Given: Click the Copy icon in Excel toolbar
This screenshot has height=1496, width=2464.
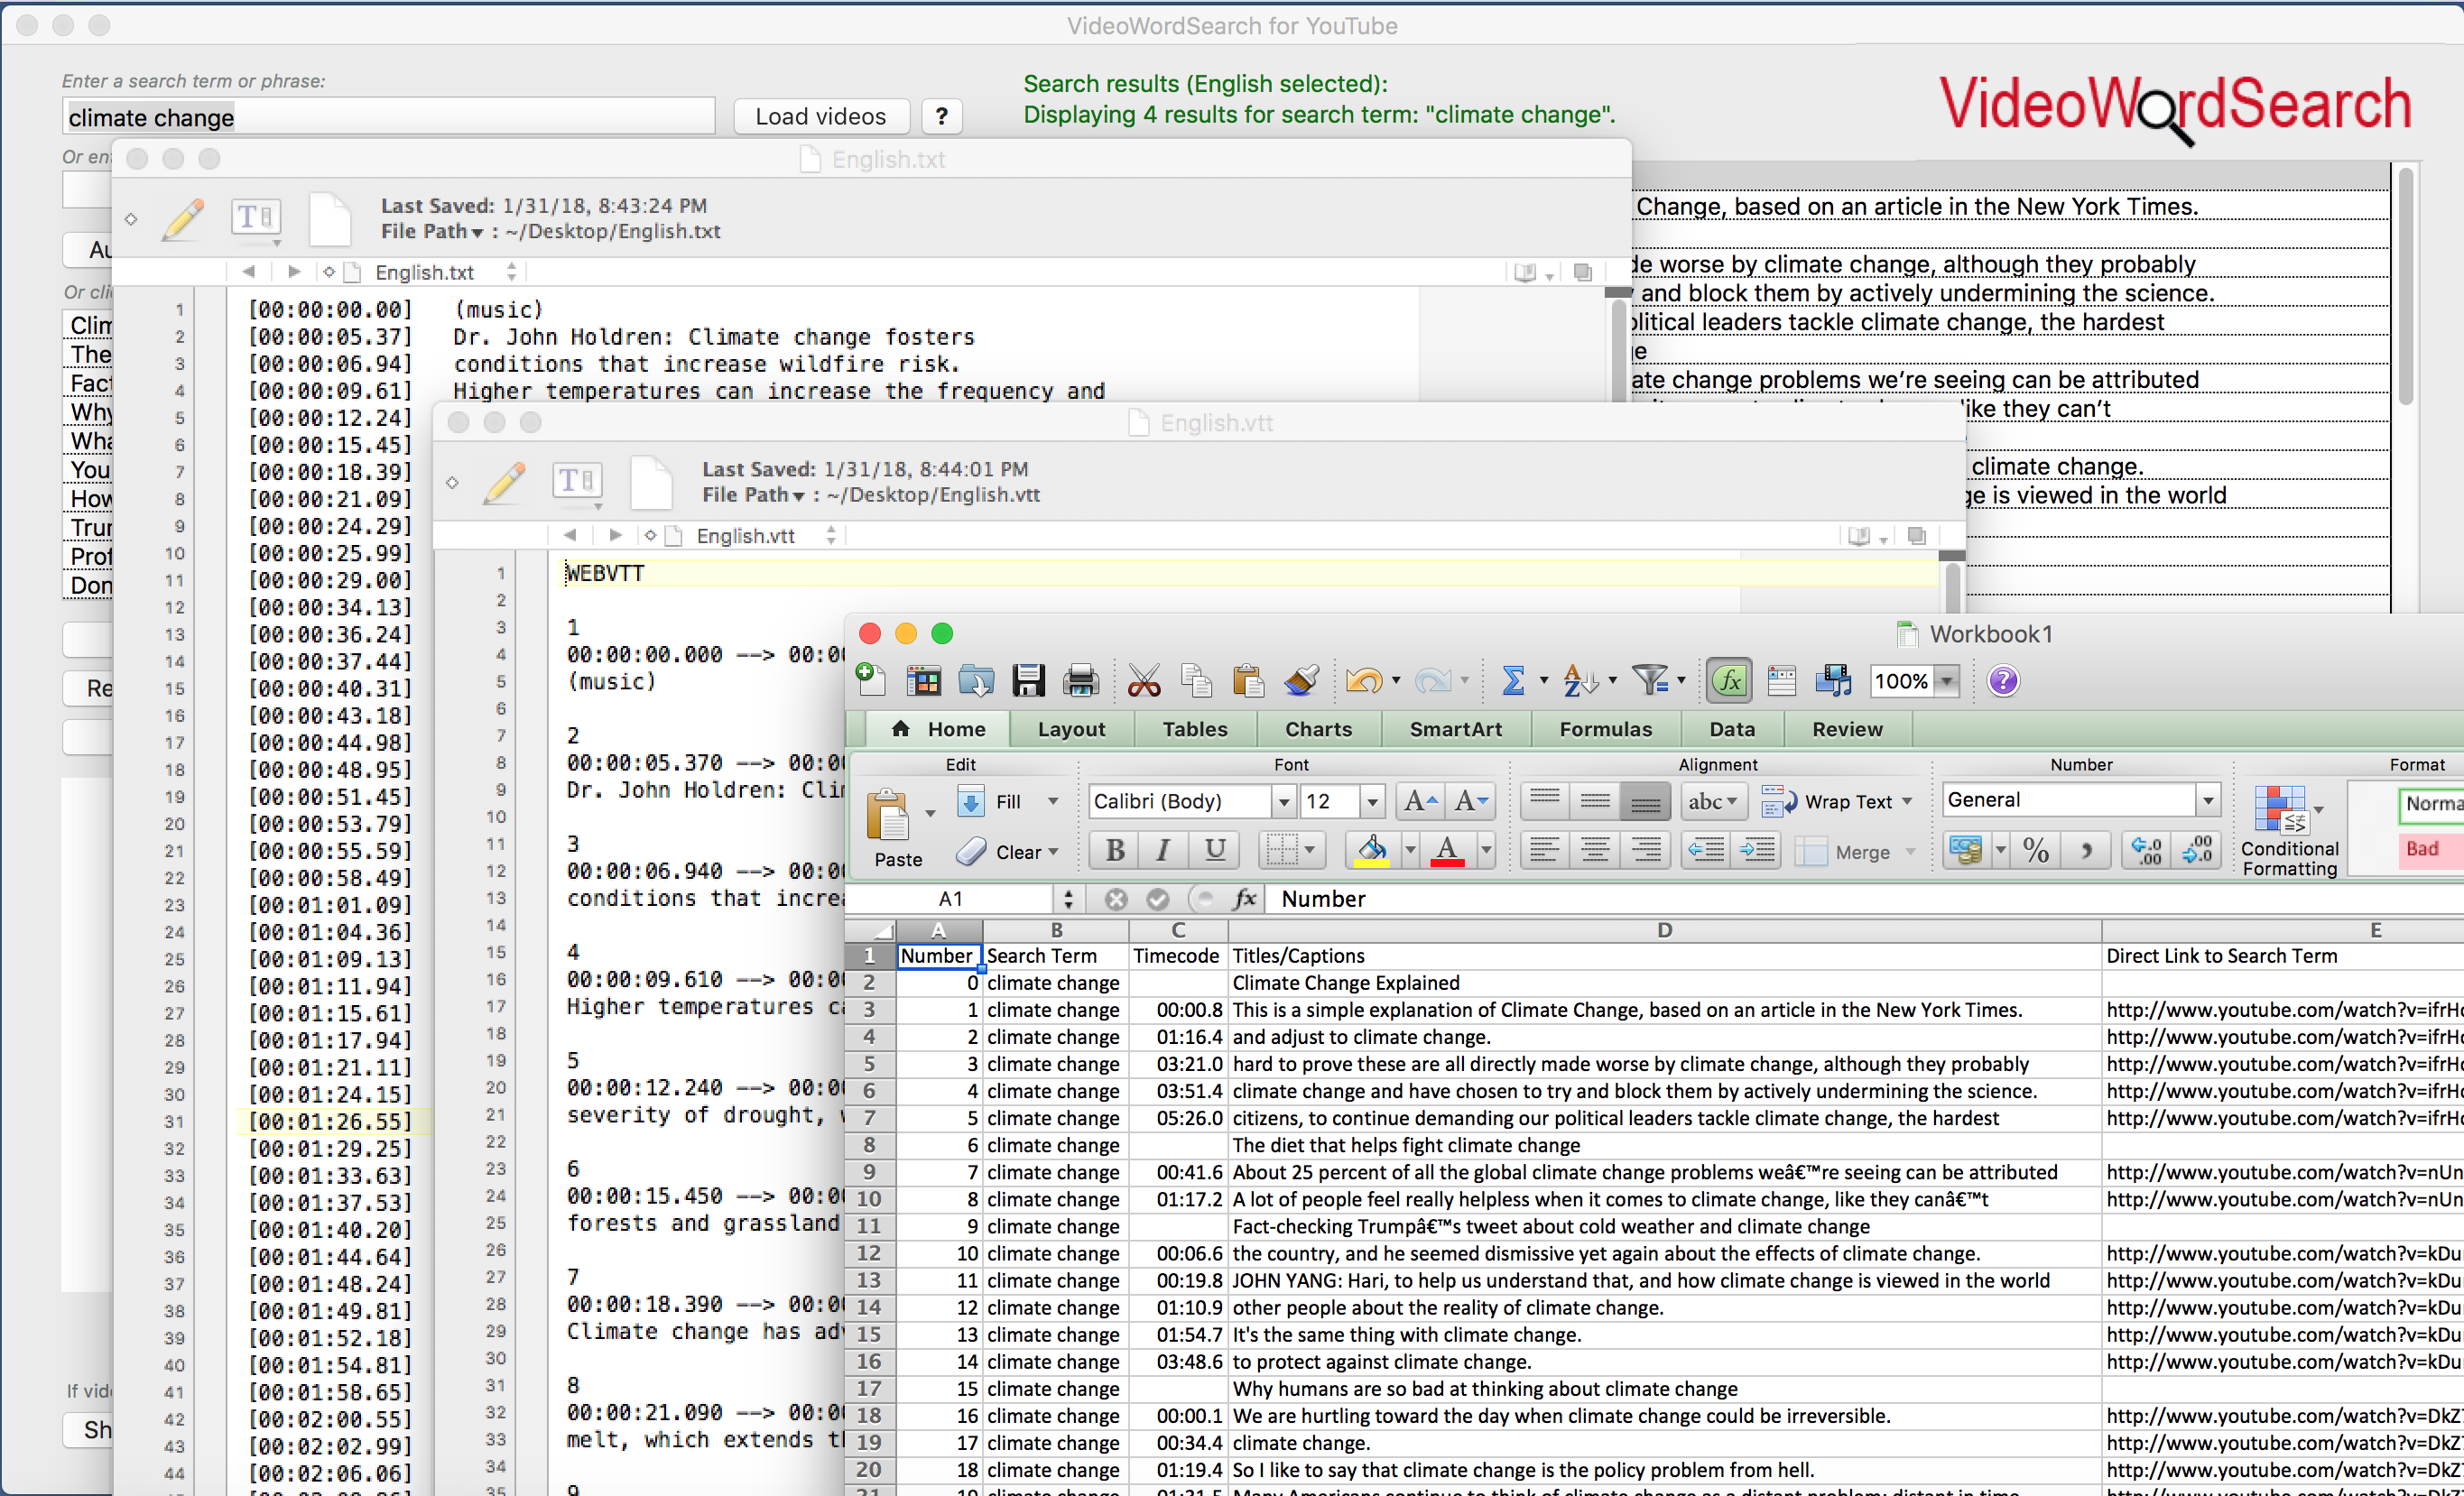Looking at the screenshot, I should [1196, 681].
